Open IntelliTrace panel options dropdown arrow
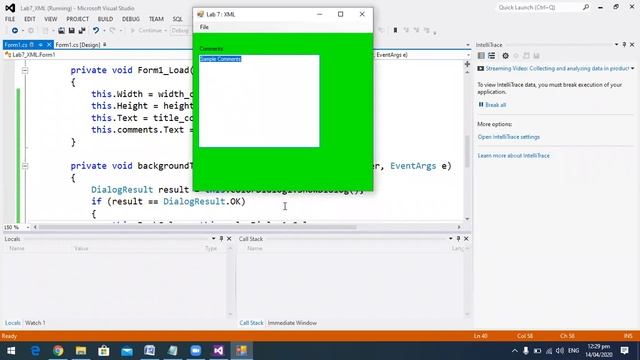 616,44
